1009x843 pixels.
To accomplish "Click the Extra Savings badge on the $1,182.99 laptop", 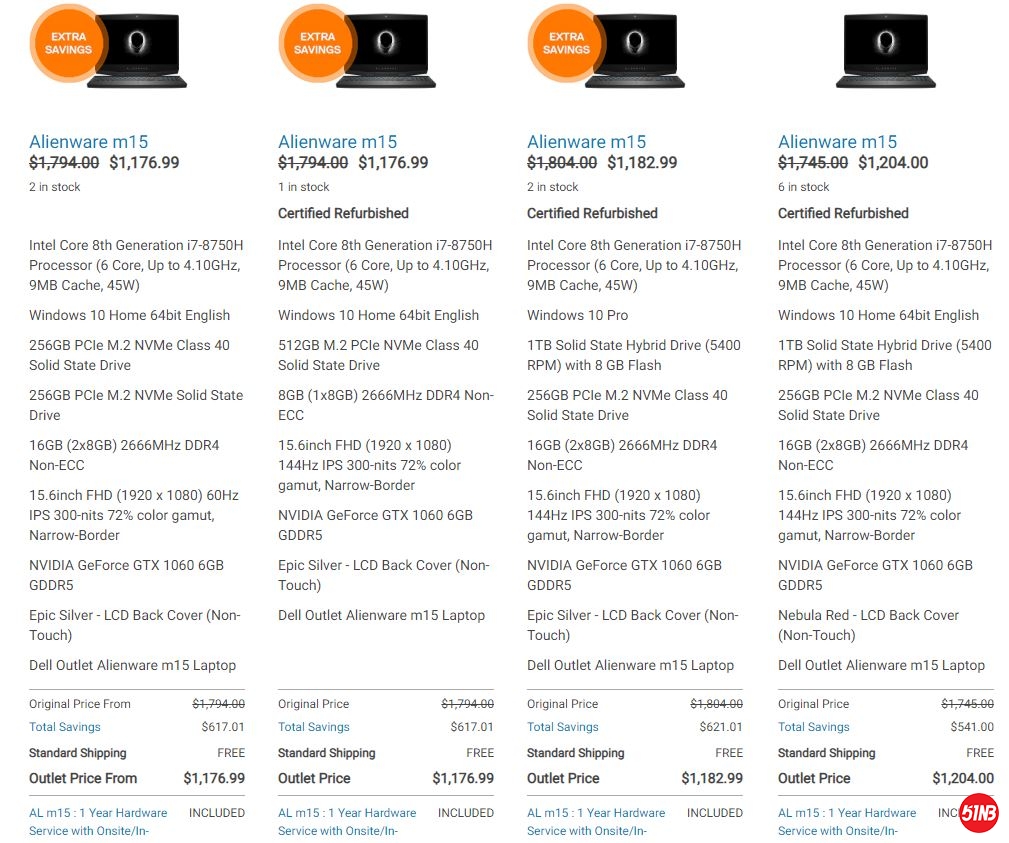I will (566, 42).
